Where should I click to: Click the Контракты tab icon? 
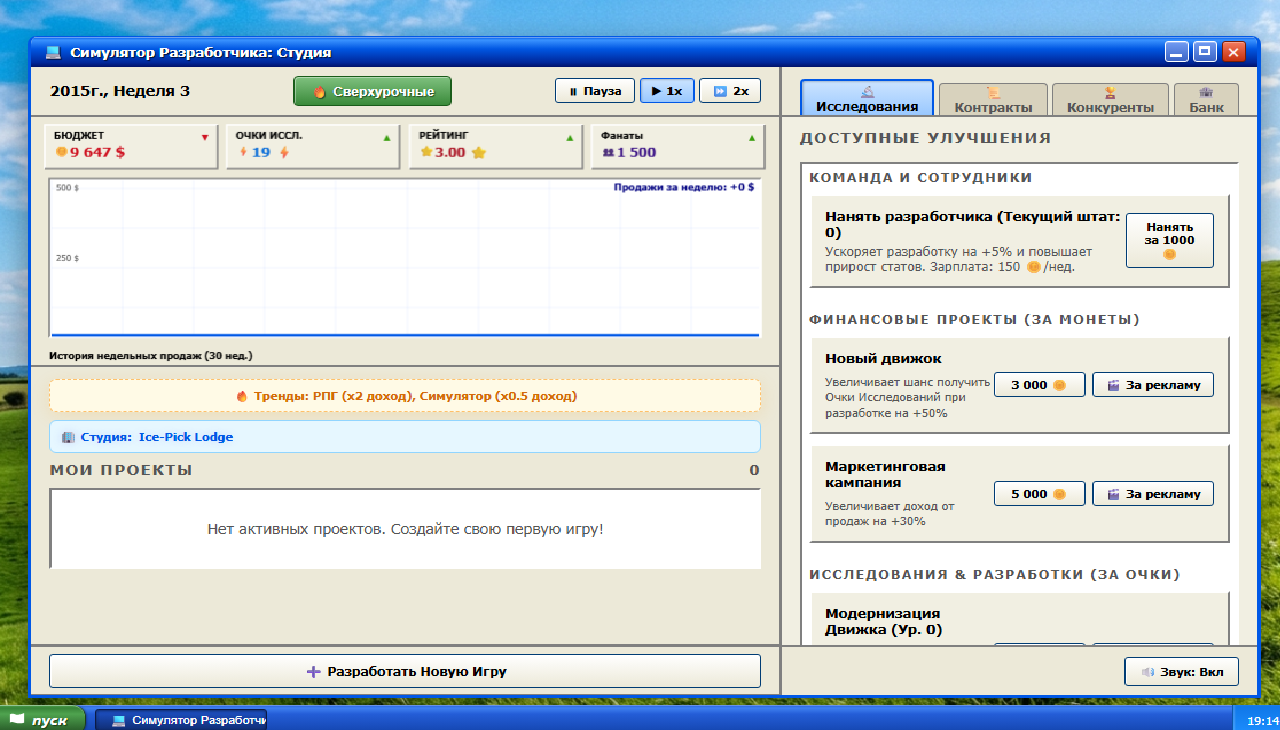tap(994, 92)
